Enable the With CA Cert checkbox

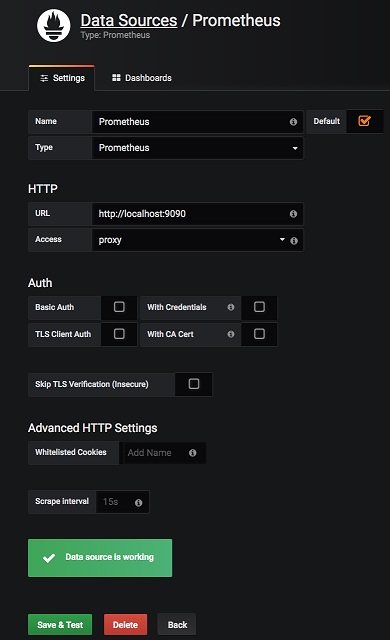[259, 334]
